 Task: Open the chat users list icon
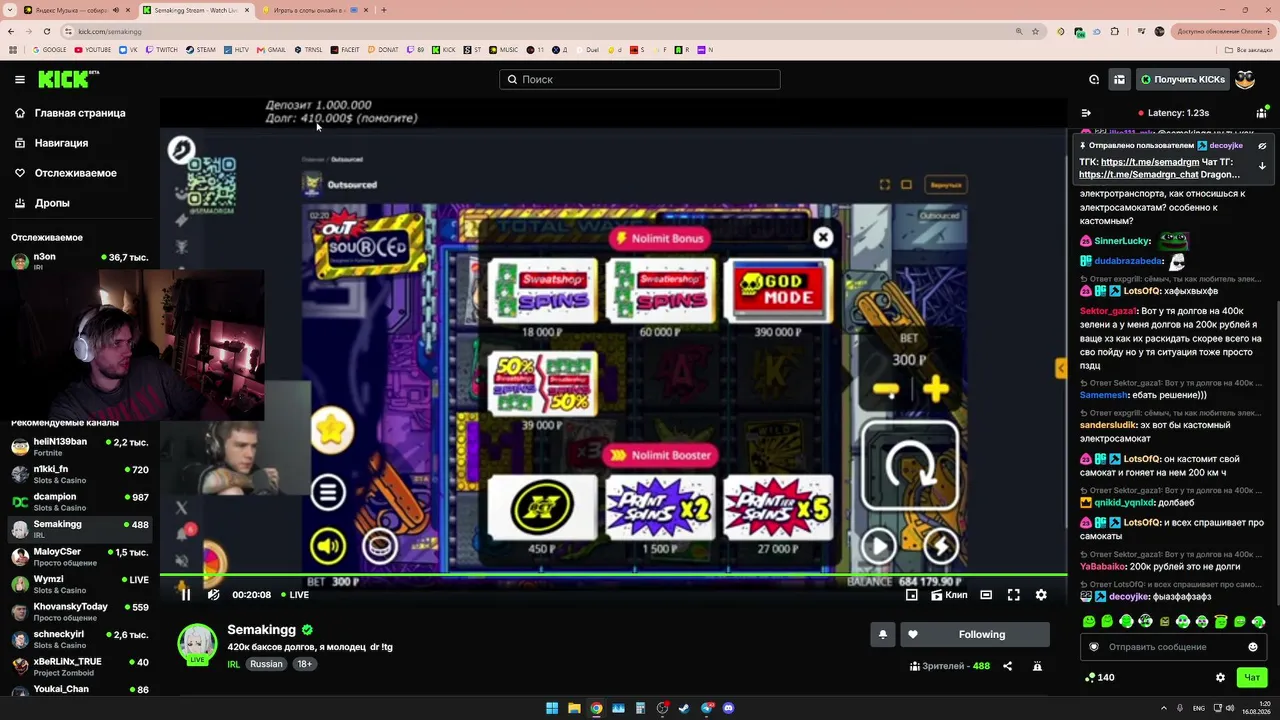coord(1262,113)
